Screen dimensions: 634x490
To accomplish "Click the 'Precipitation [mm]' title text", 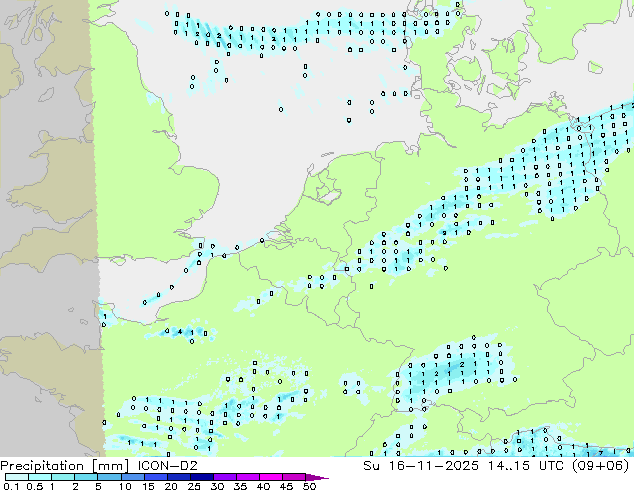I will (64, 466).
